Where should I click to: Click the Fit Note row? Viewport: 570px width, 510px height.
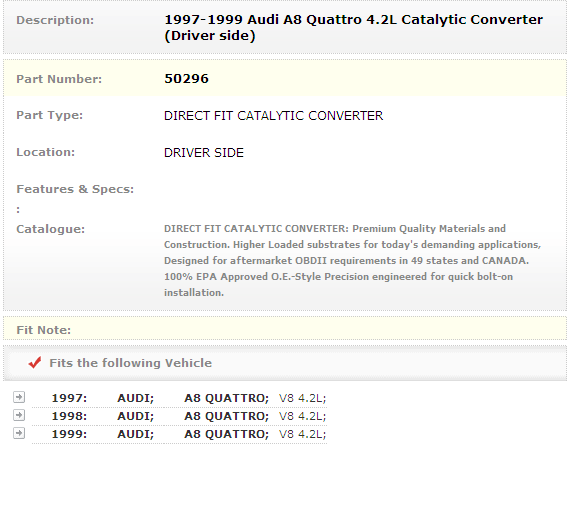pyautogui.click(x=285, y=330)
